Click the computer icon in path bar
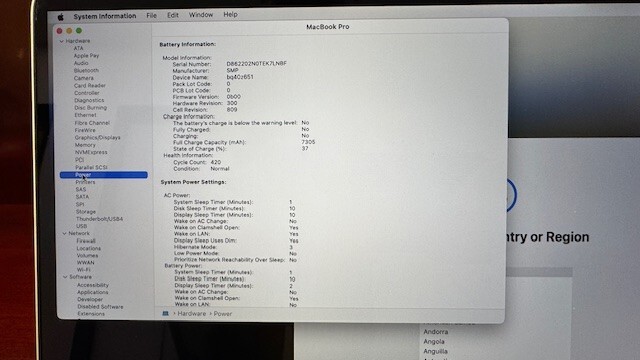This screenshot has height=360, width=640. click(x=165, y=313)
